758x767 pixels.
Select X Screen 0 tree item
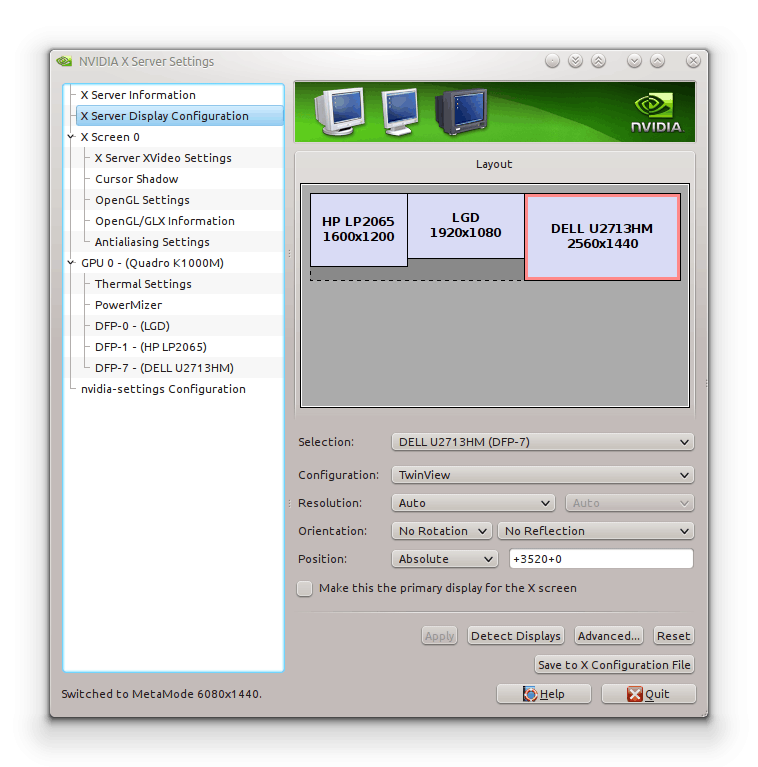point(110,137)
